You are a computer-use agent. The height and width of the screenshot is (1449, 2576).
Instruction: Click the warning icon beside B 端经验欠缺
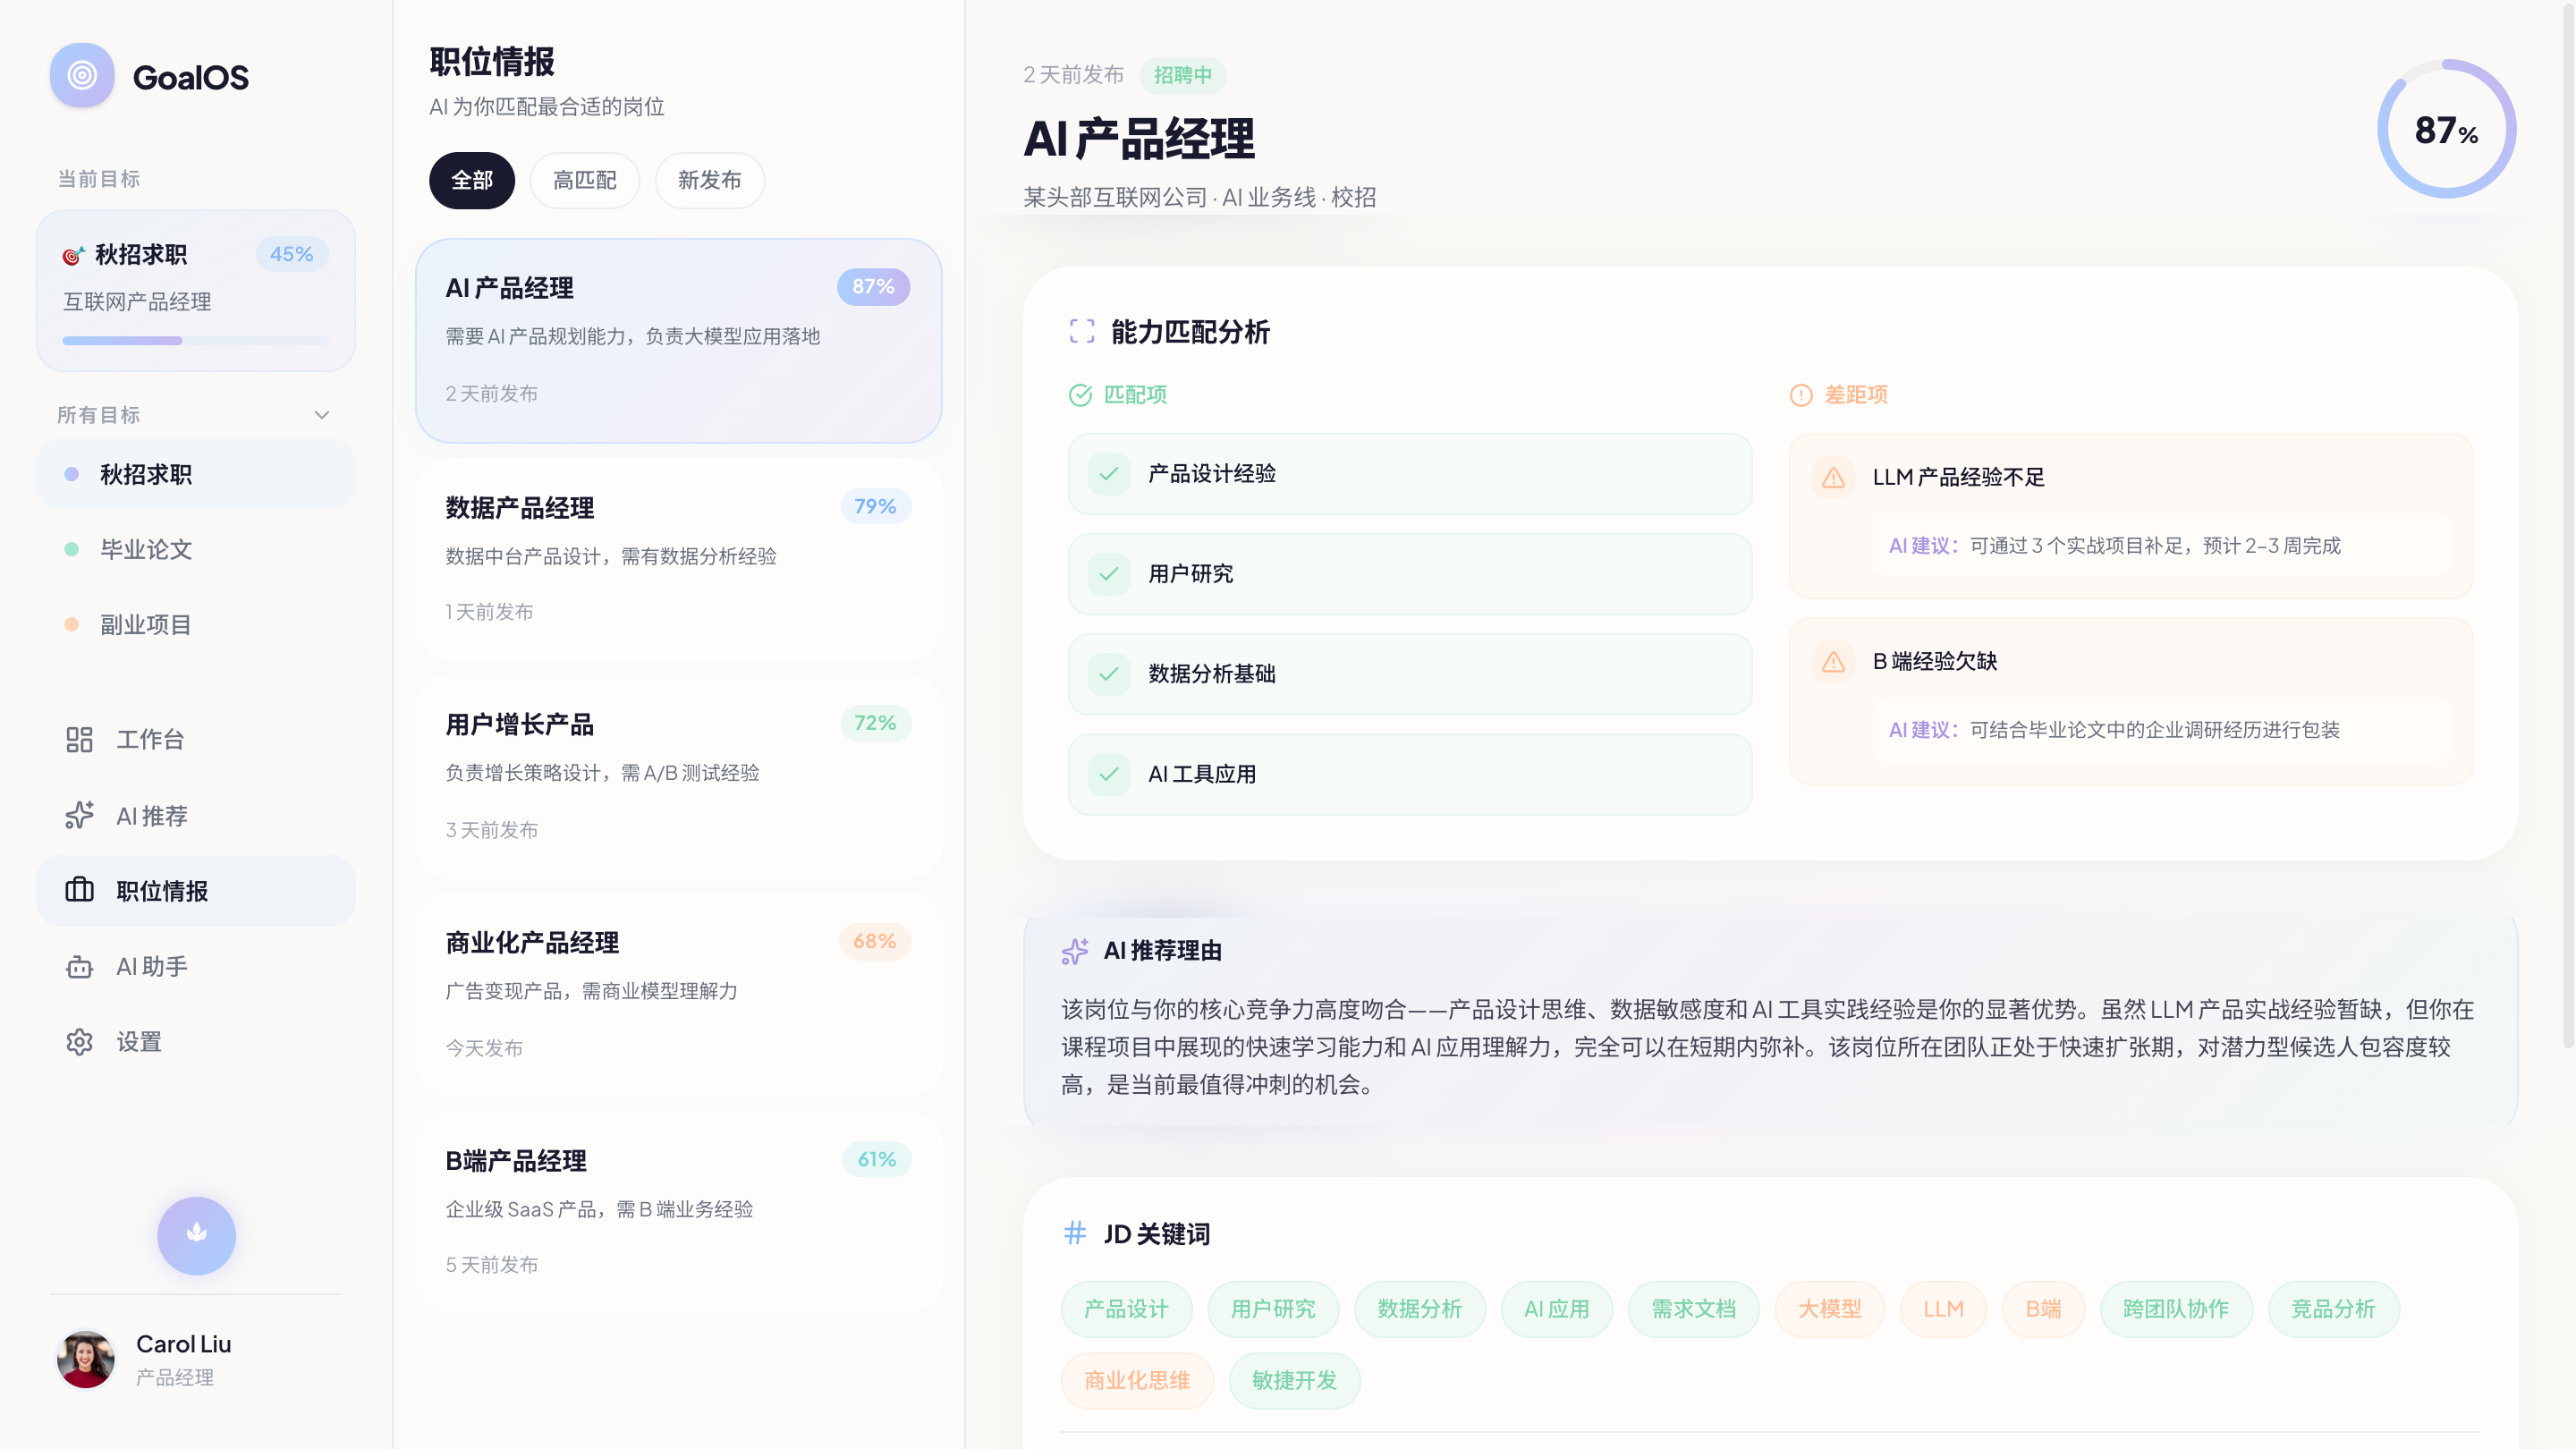point(1833,661)
